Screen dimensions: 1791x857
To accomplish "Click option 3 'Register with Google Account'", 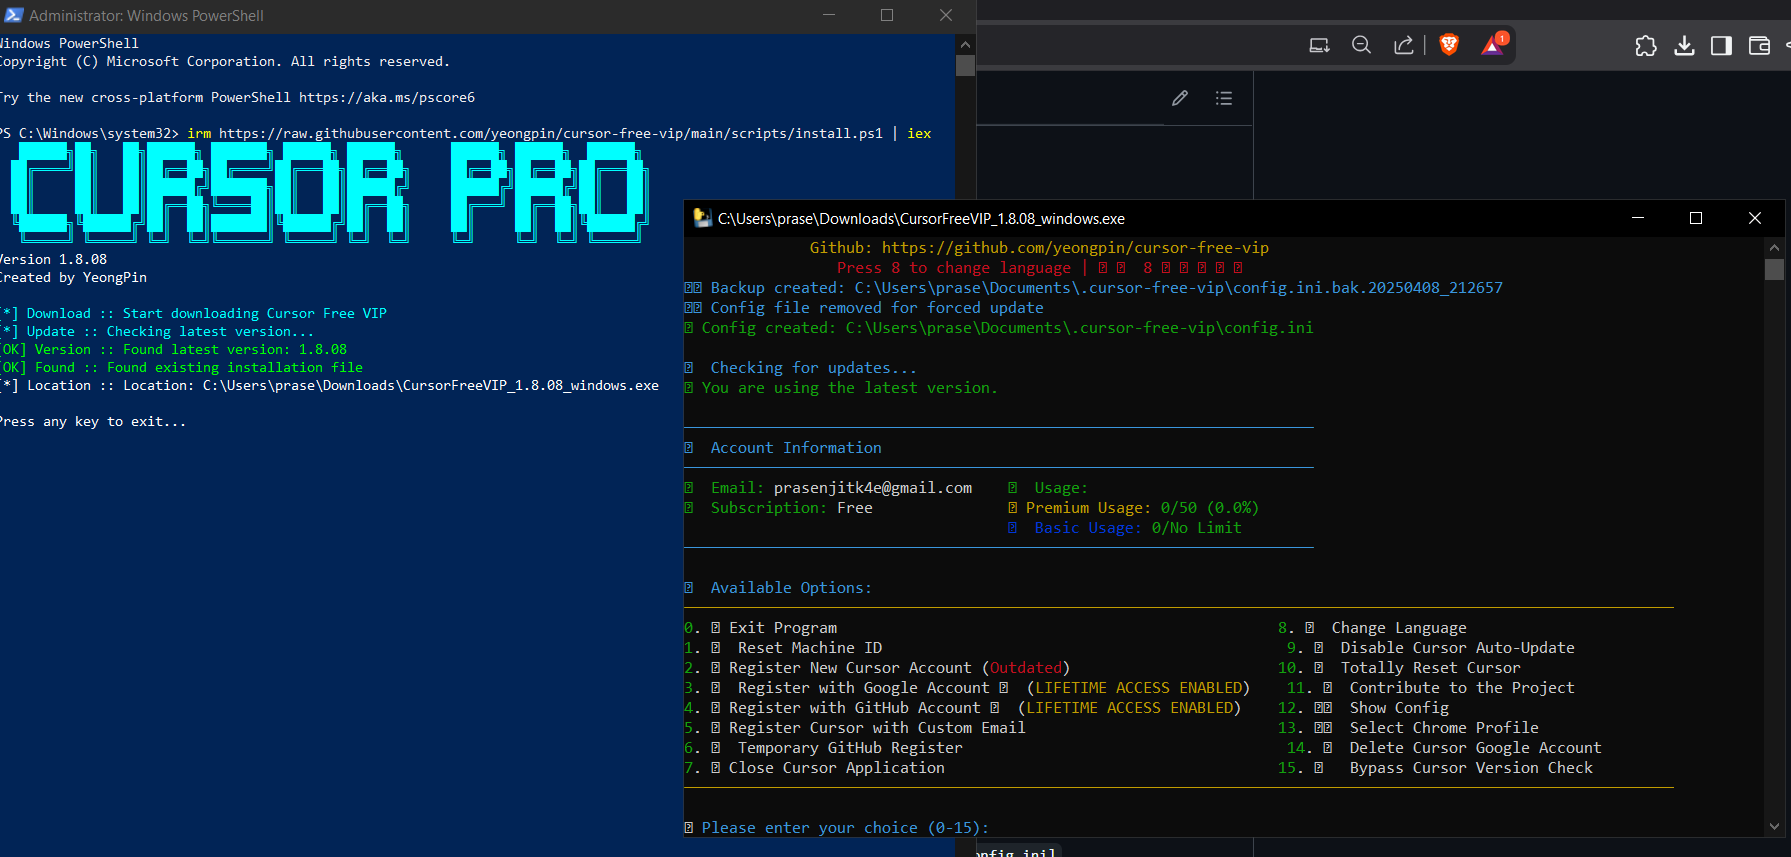I will pos(967,688).
